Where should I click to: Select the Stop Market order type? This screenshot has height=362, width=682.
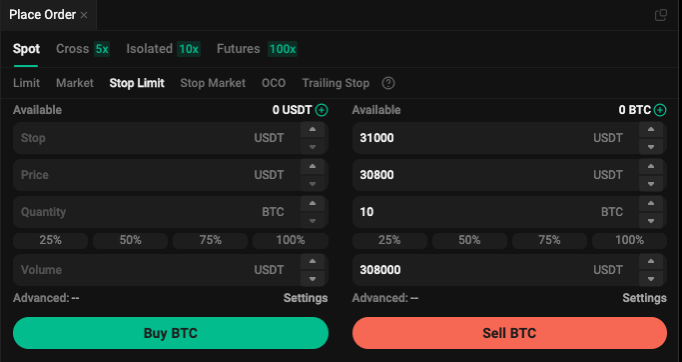point(213,83)
